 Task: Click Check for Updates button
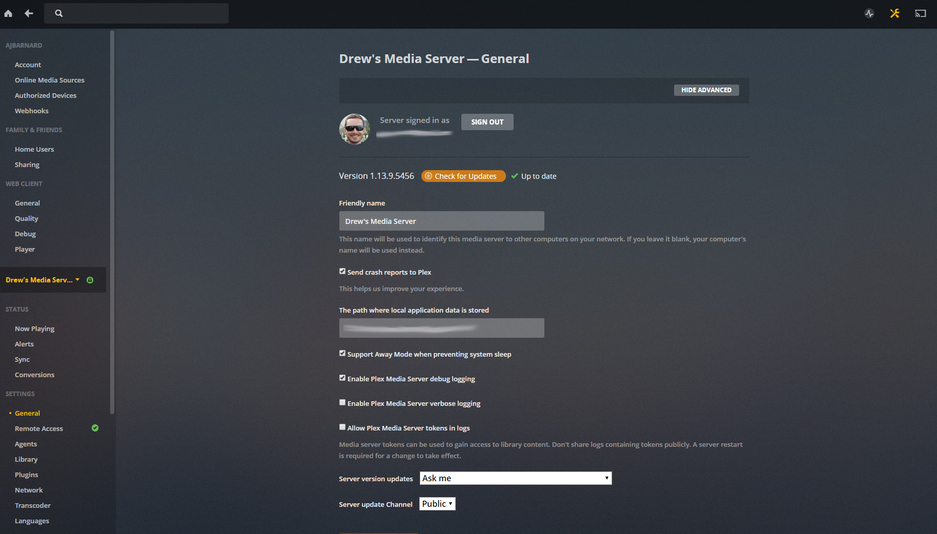pyautogui.click(x=463, y=176)
